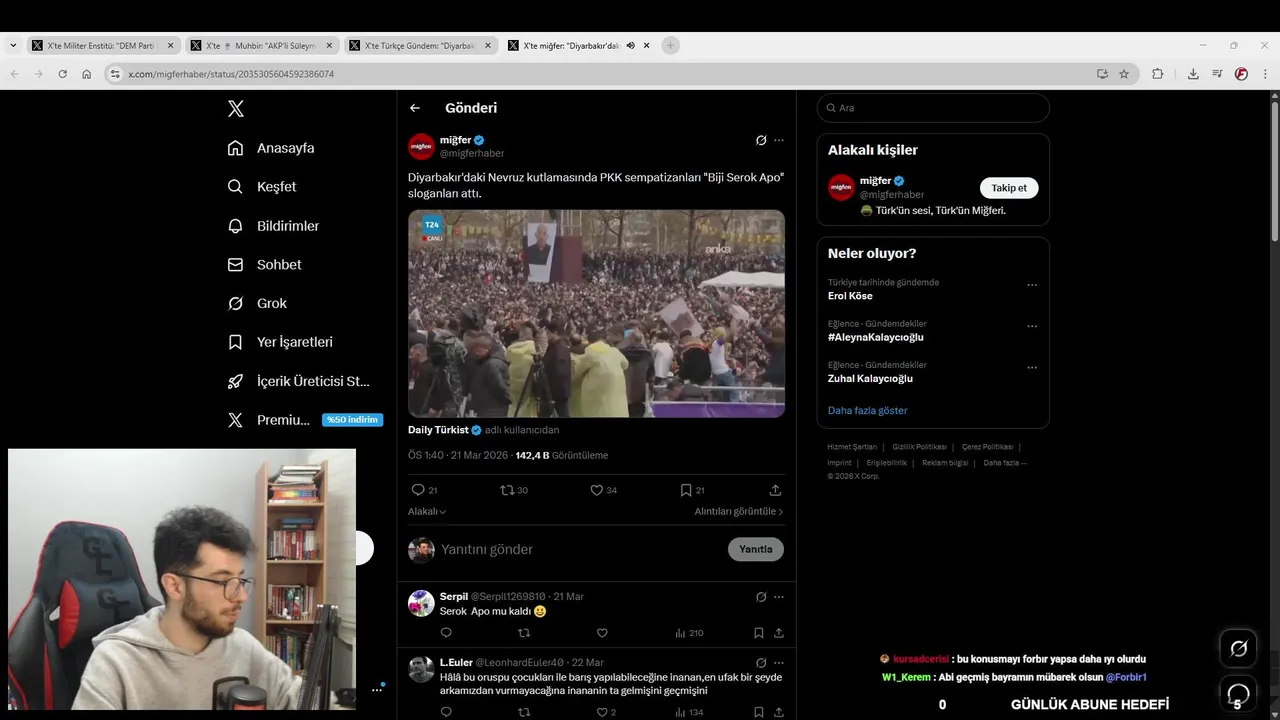This screenshot has height=720, width=1280.
Task: Open Erol Köse trending topic
Action: [850, 296]
